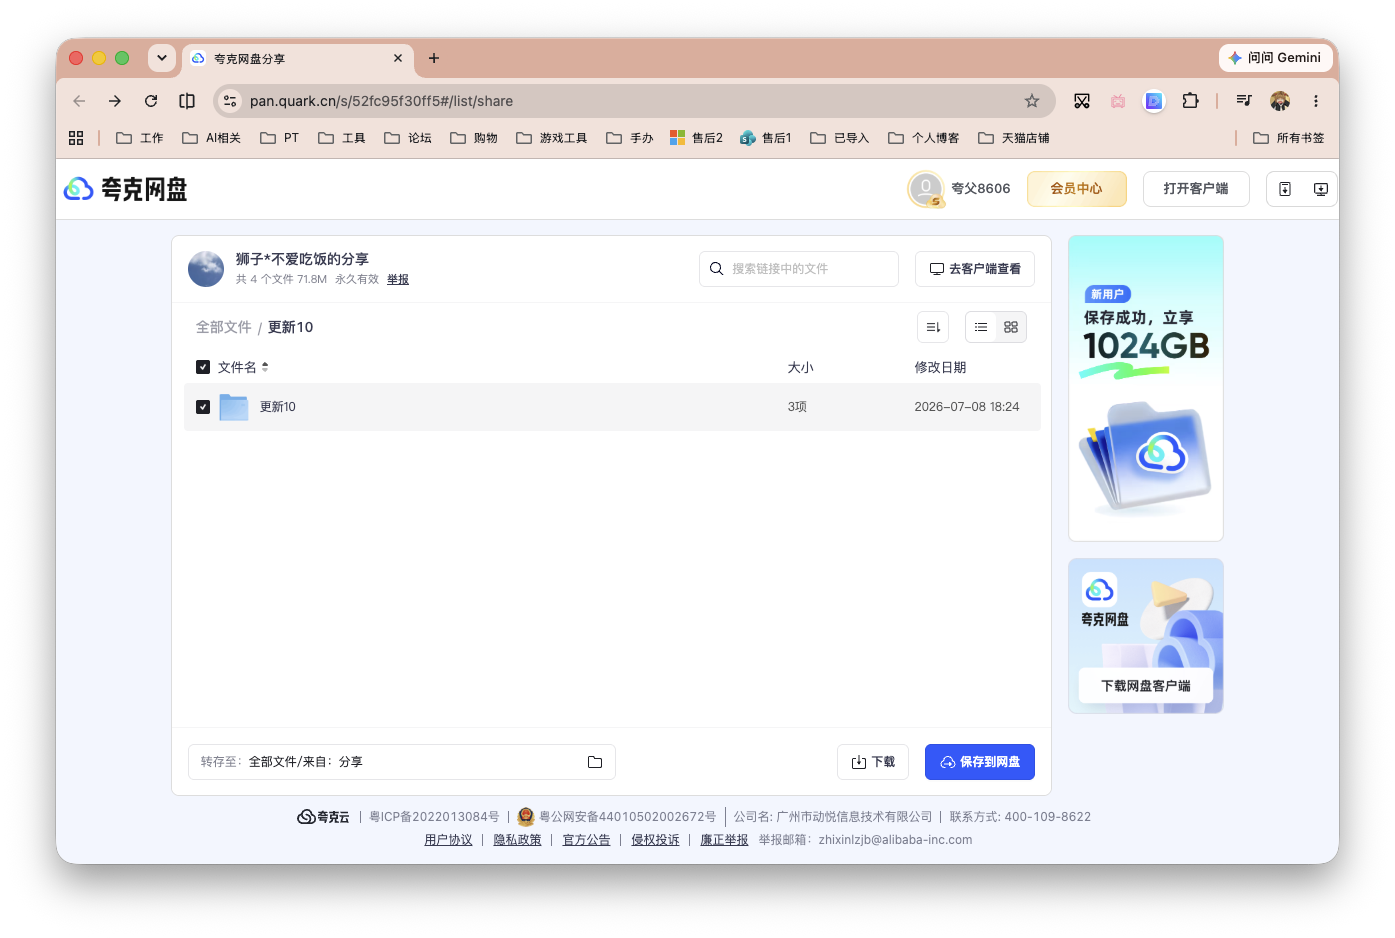The width and height of the screenshot is (1395, 938).
Task: Uncheck the 更新10 folder checkbox
Action: (x=203, y=407)
